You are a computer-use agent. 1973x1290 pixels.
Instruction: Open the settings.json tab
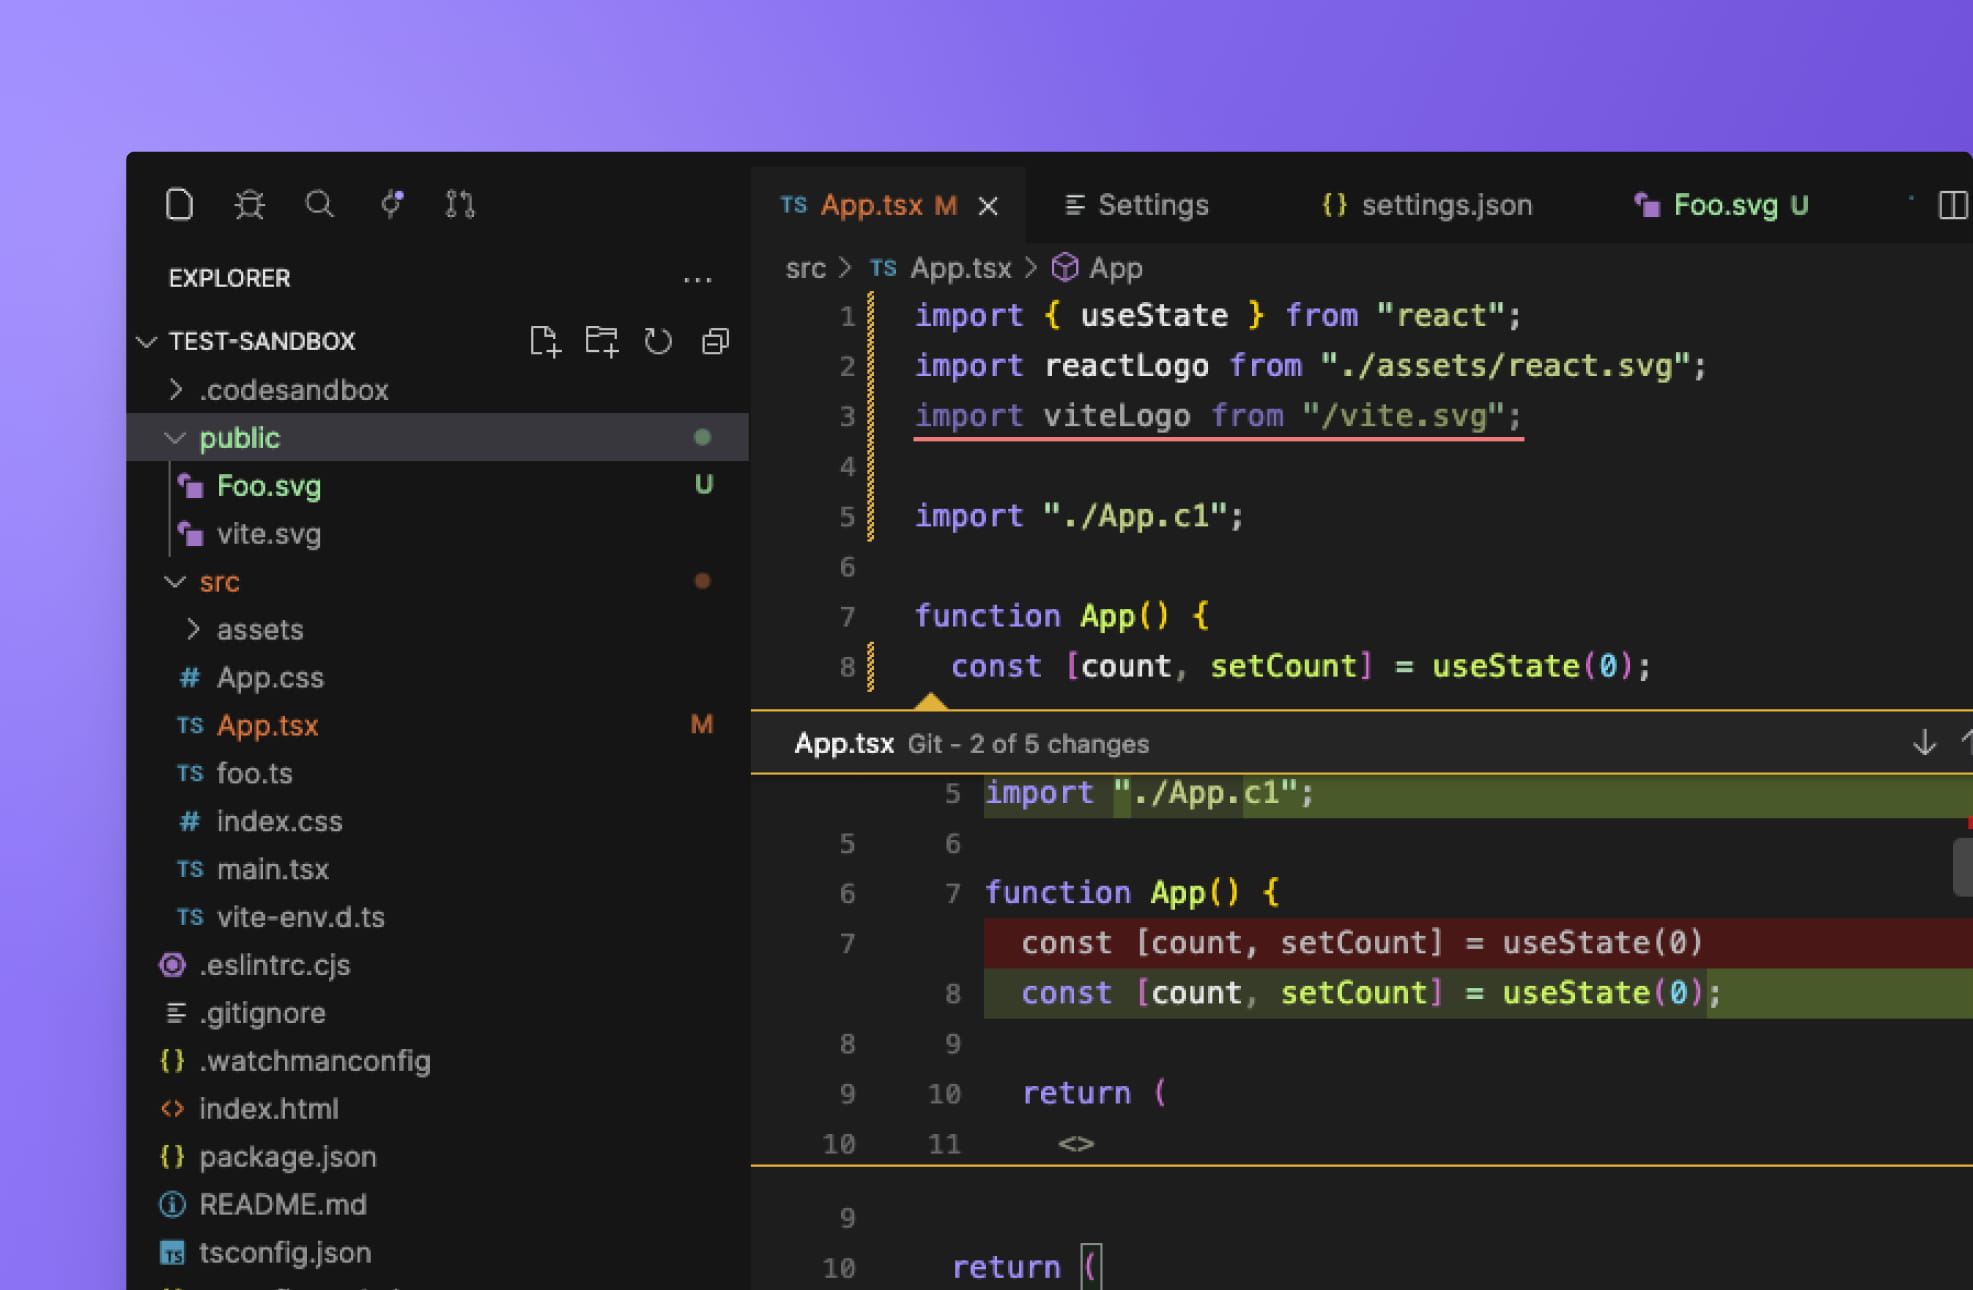click(x=1446, y=205)
